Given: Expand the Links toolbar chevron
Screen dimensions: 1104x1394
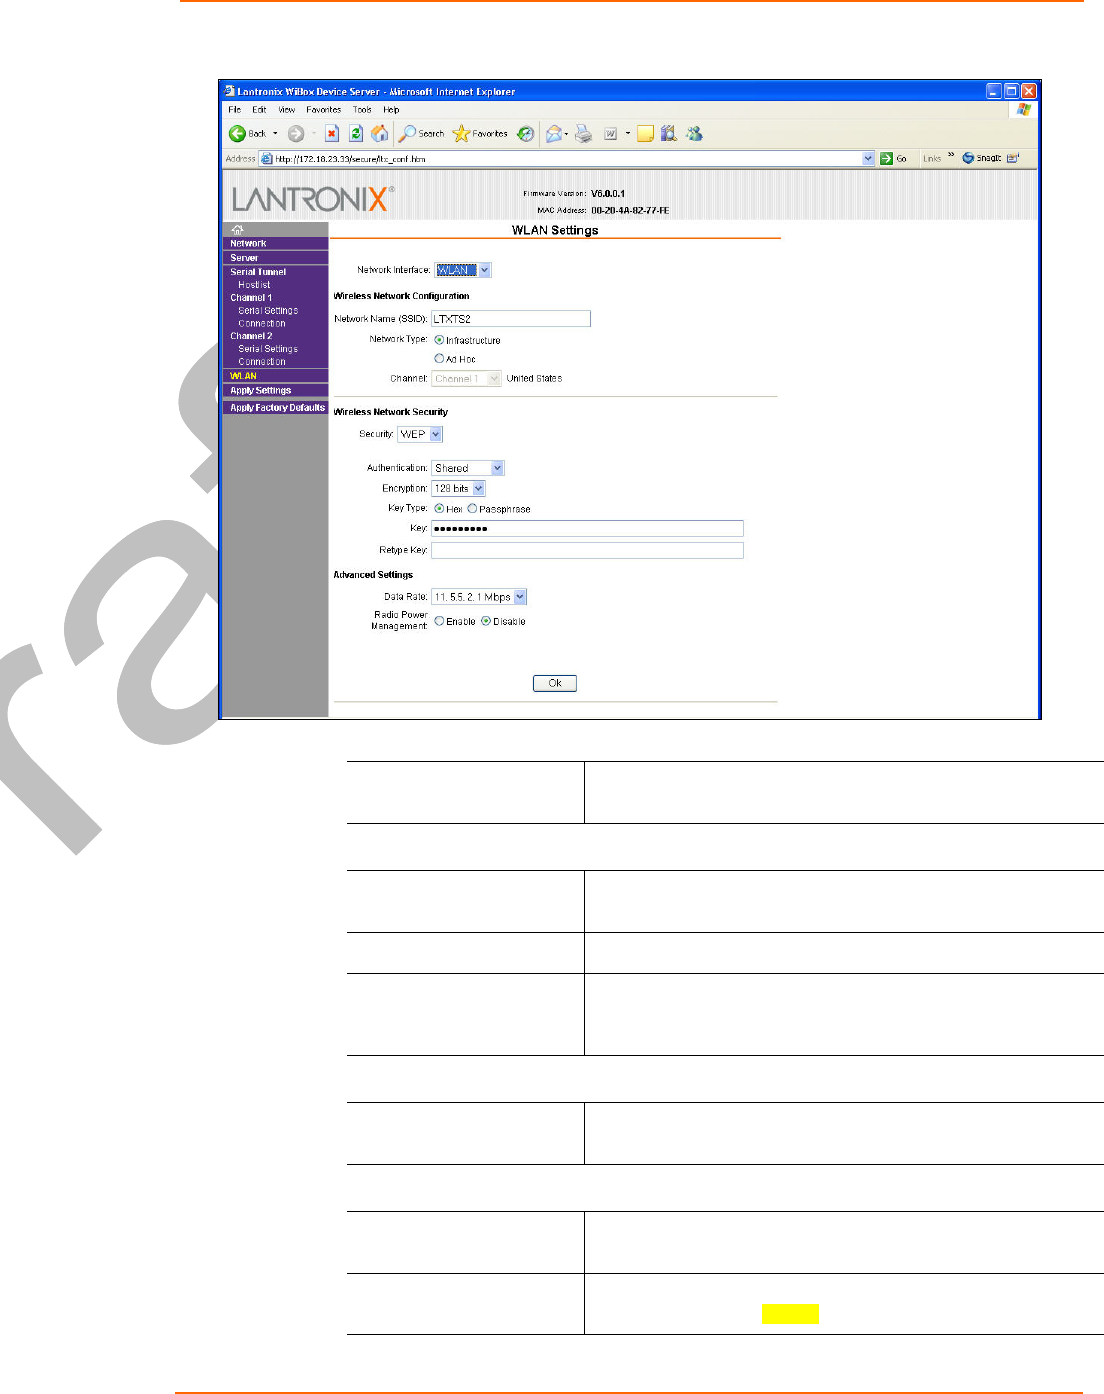Looking at the screenshot, I should coord(951,156).
